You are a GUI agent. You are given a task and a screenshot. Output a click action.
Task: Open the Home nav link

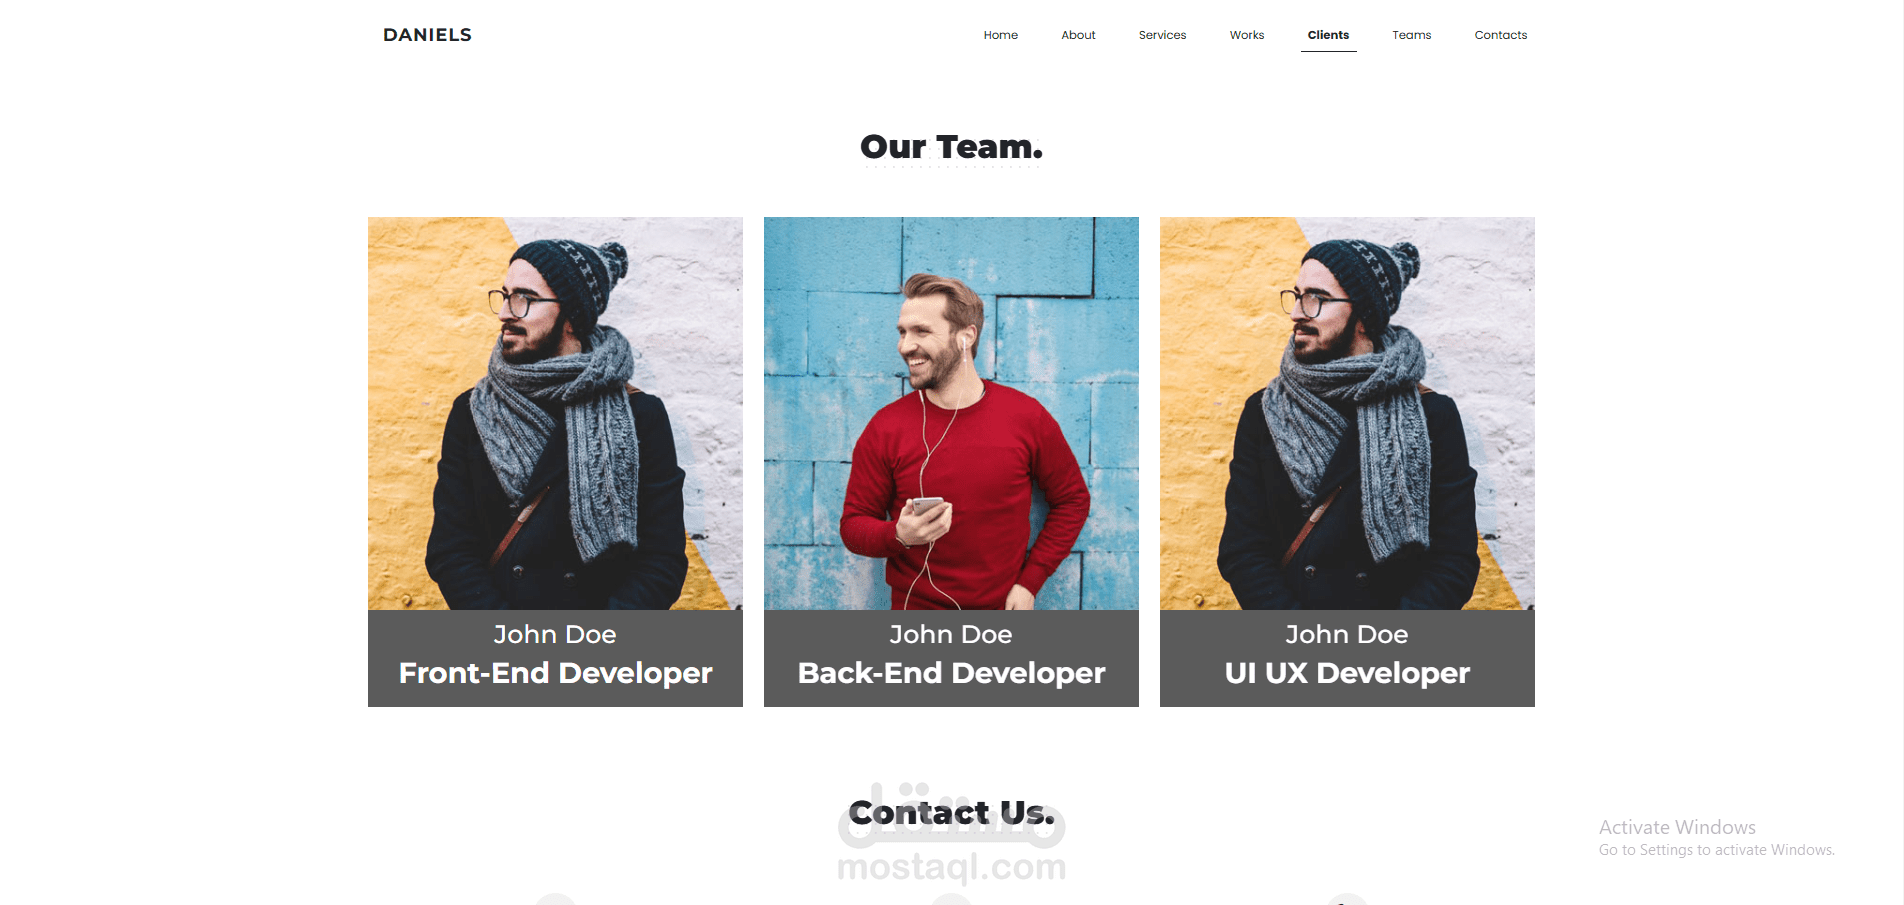(1000, 35)
